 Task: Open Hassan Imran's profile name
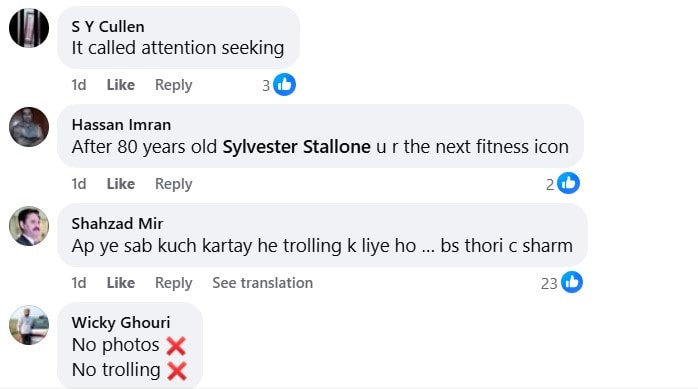click(x=121, y=125)
